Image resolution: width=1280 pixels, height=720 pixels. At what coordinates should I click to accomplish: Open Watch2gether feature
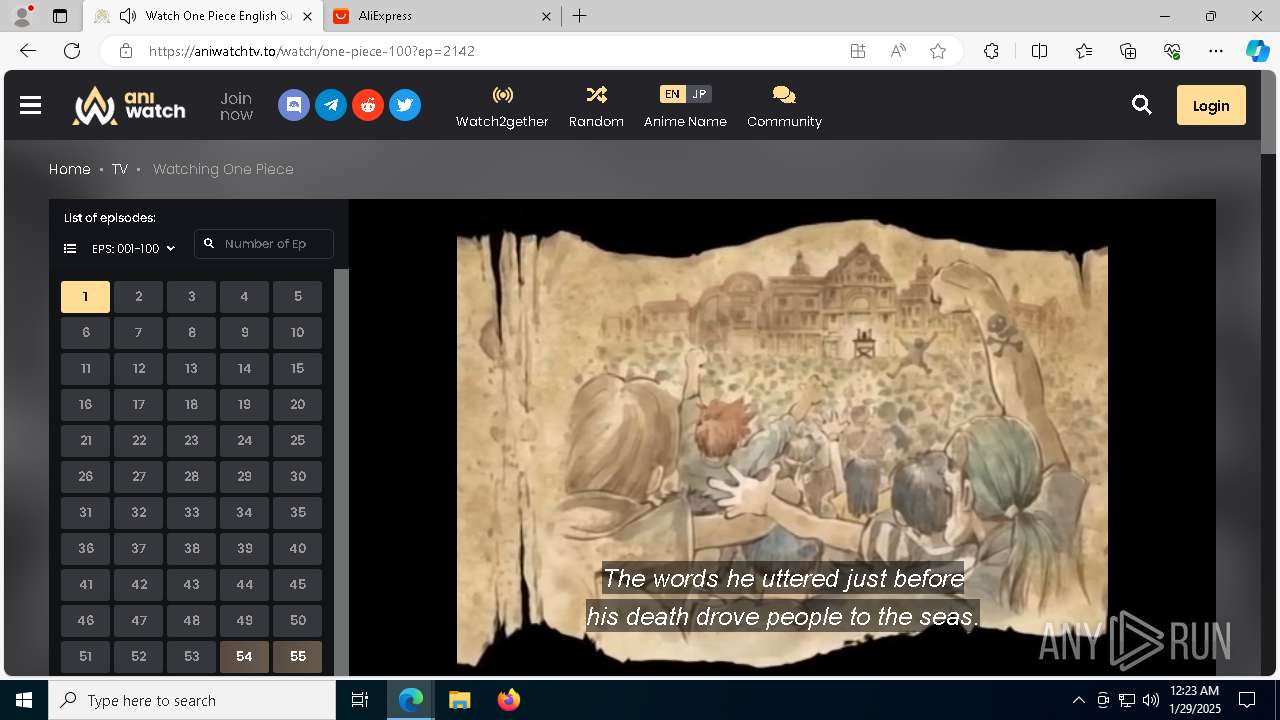pyautogui.click(x=502, y=107)
